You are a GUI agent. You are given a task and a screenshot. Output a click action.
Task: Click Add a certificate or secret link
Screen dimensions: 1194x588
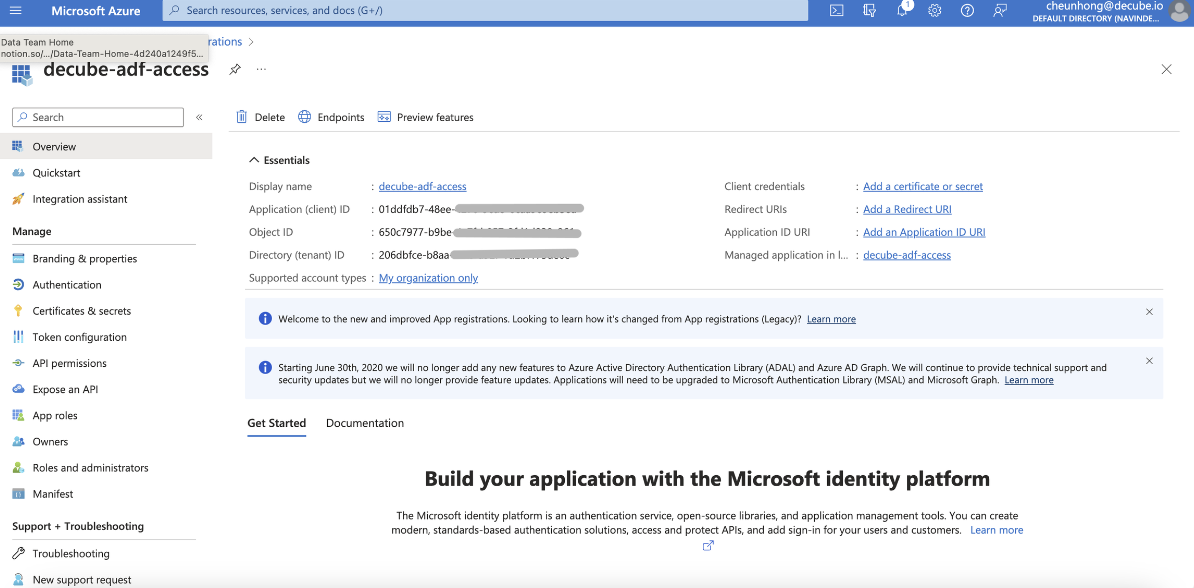point(922,187)
